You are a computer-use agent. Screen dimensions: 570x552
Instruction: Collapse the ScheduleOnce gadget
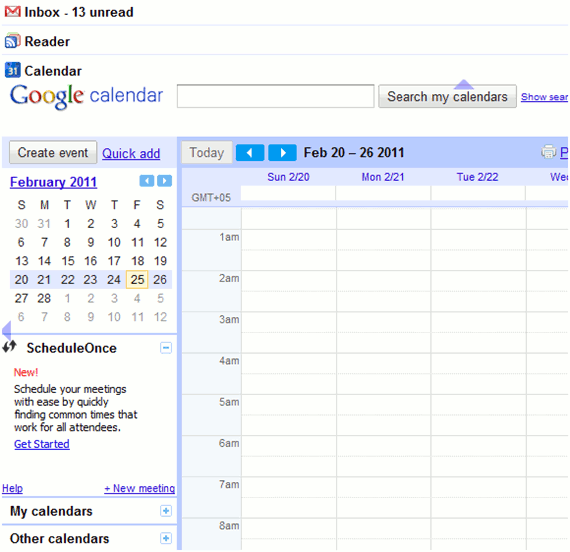coord(166,348)
